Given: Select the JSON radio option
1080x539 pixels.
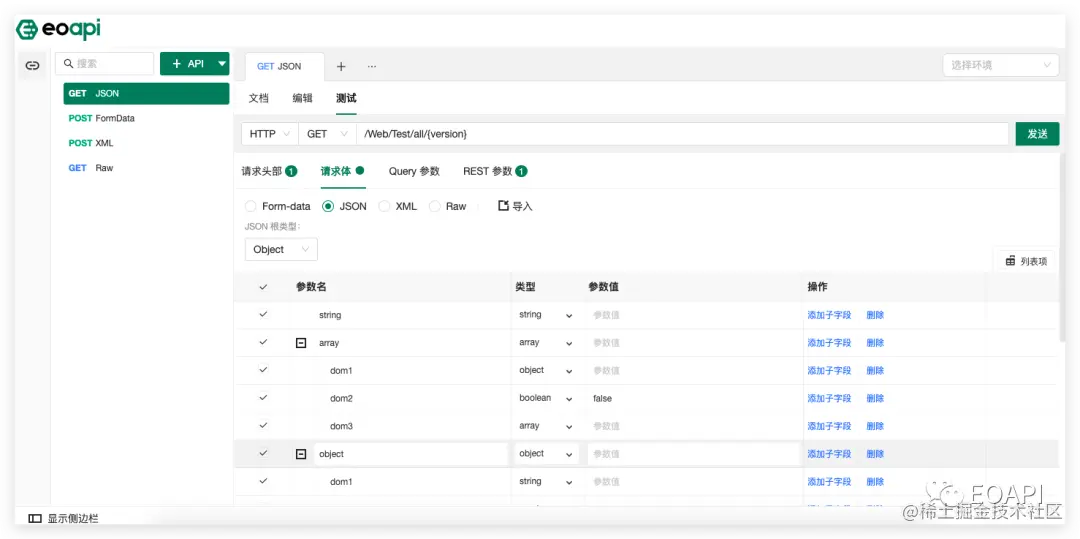Looking at the screenshot, I should (x=328, y=206).
